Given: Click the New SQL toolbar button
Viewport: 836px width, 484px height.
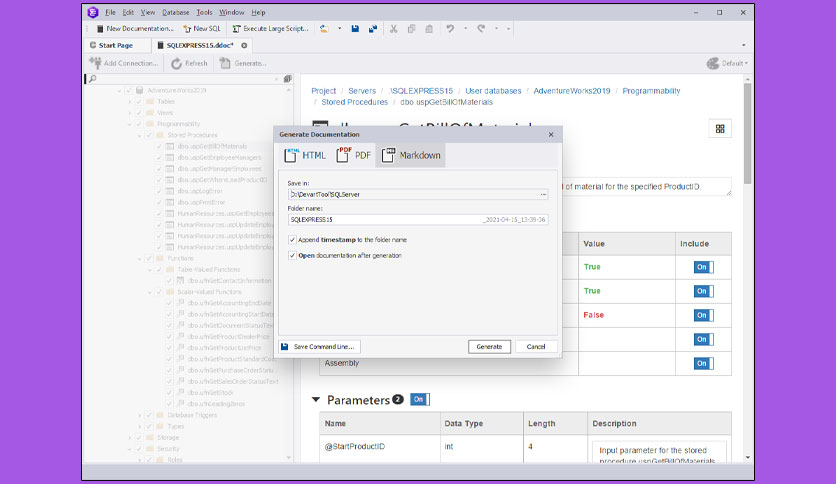Looking at the screenshot, I should tap(202, 29).
